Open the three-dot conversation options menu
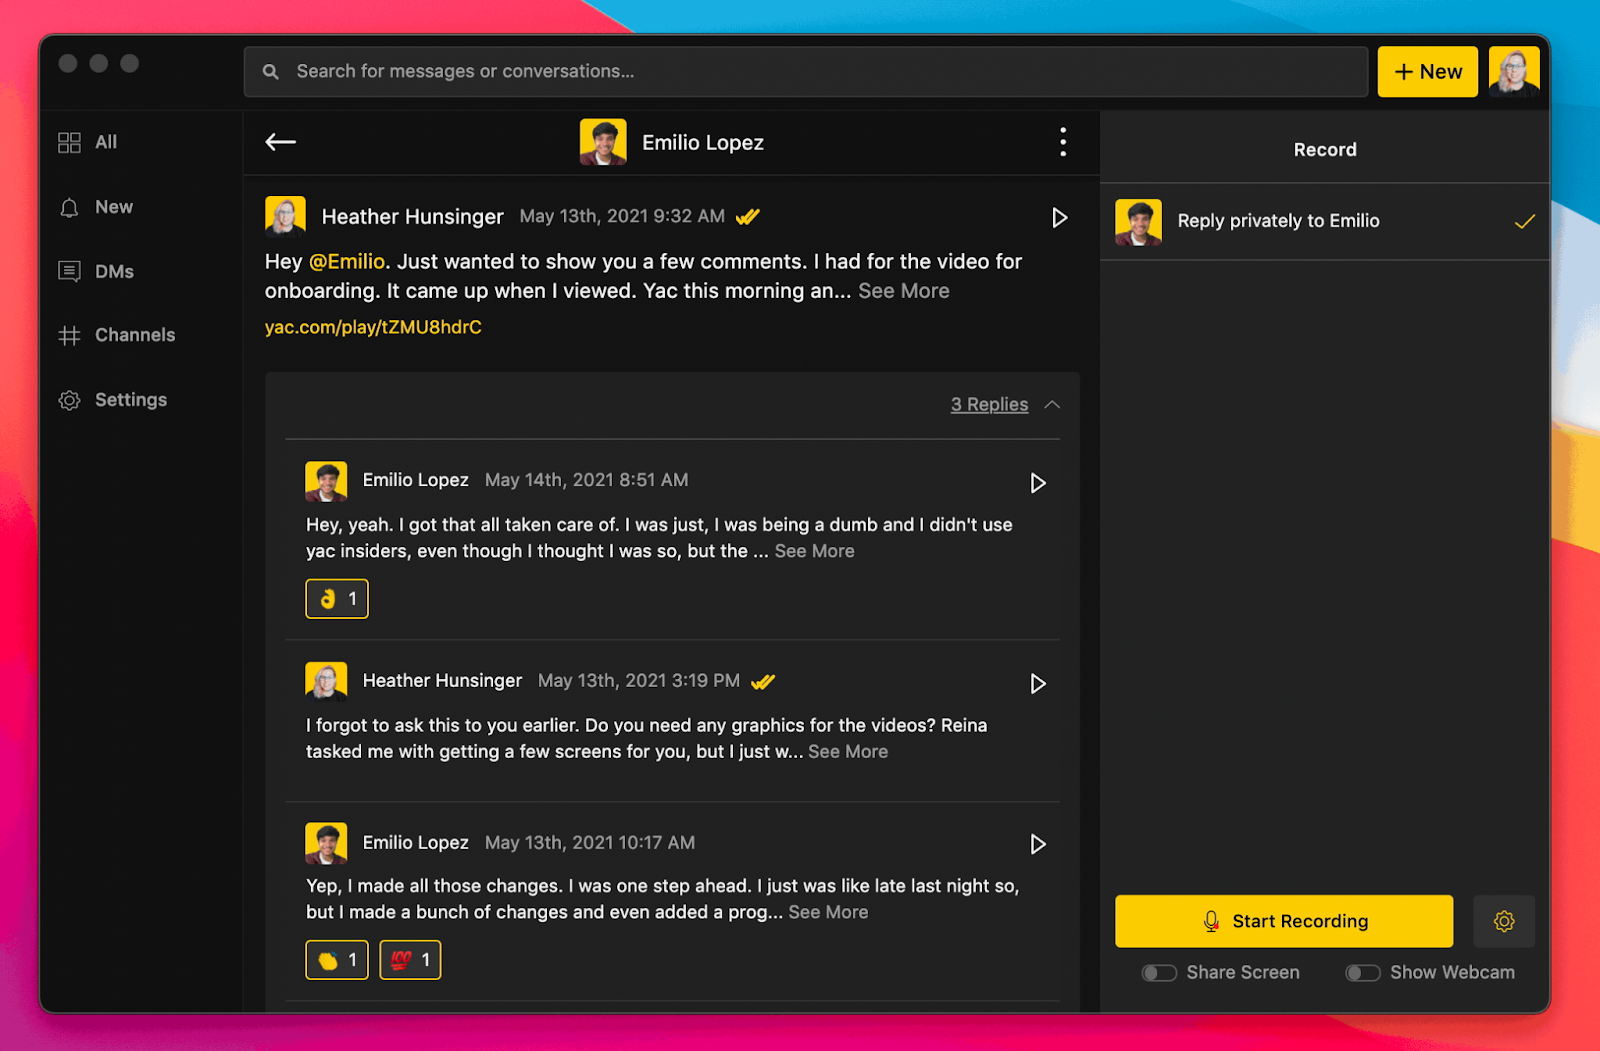The width and height of the screenshot is (1600, 1051). (1063, 142)
